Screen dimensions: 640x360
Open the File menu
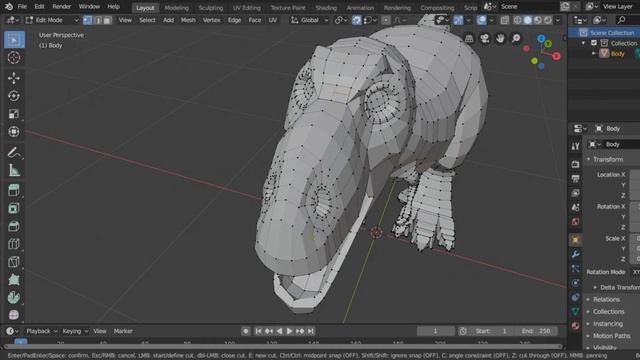(22, 7)
